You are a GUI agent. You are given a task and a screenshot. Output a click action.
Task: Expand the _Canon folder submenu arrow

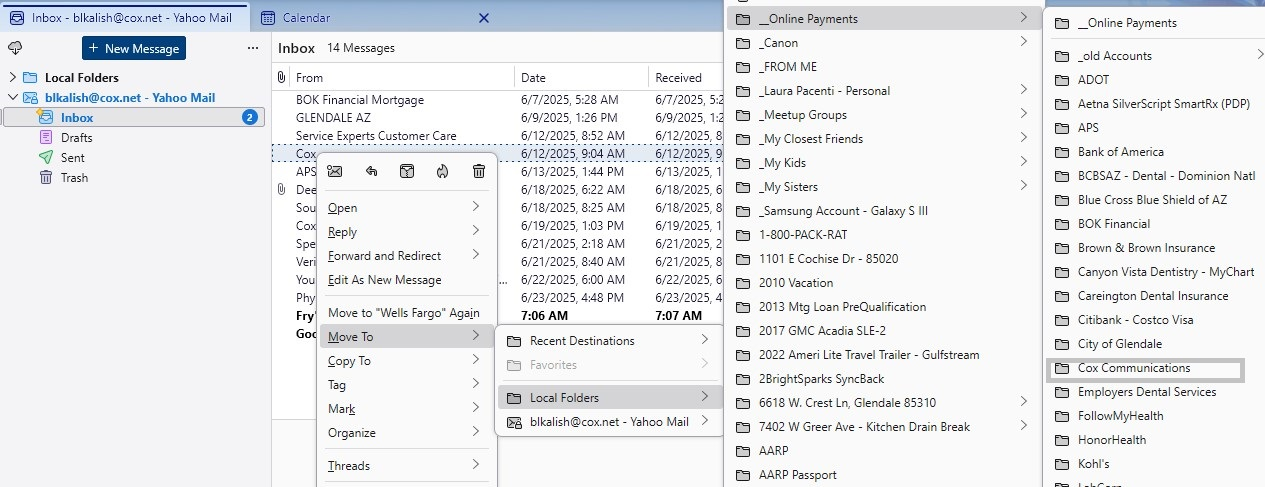[1024, 42]
